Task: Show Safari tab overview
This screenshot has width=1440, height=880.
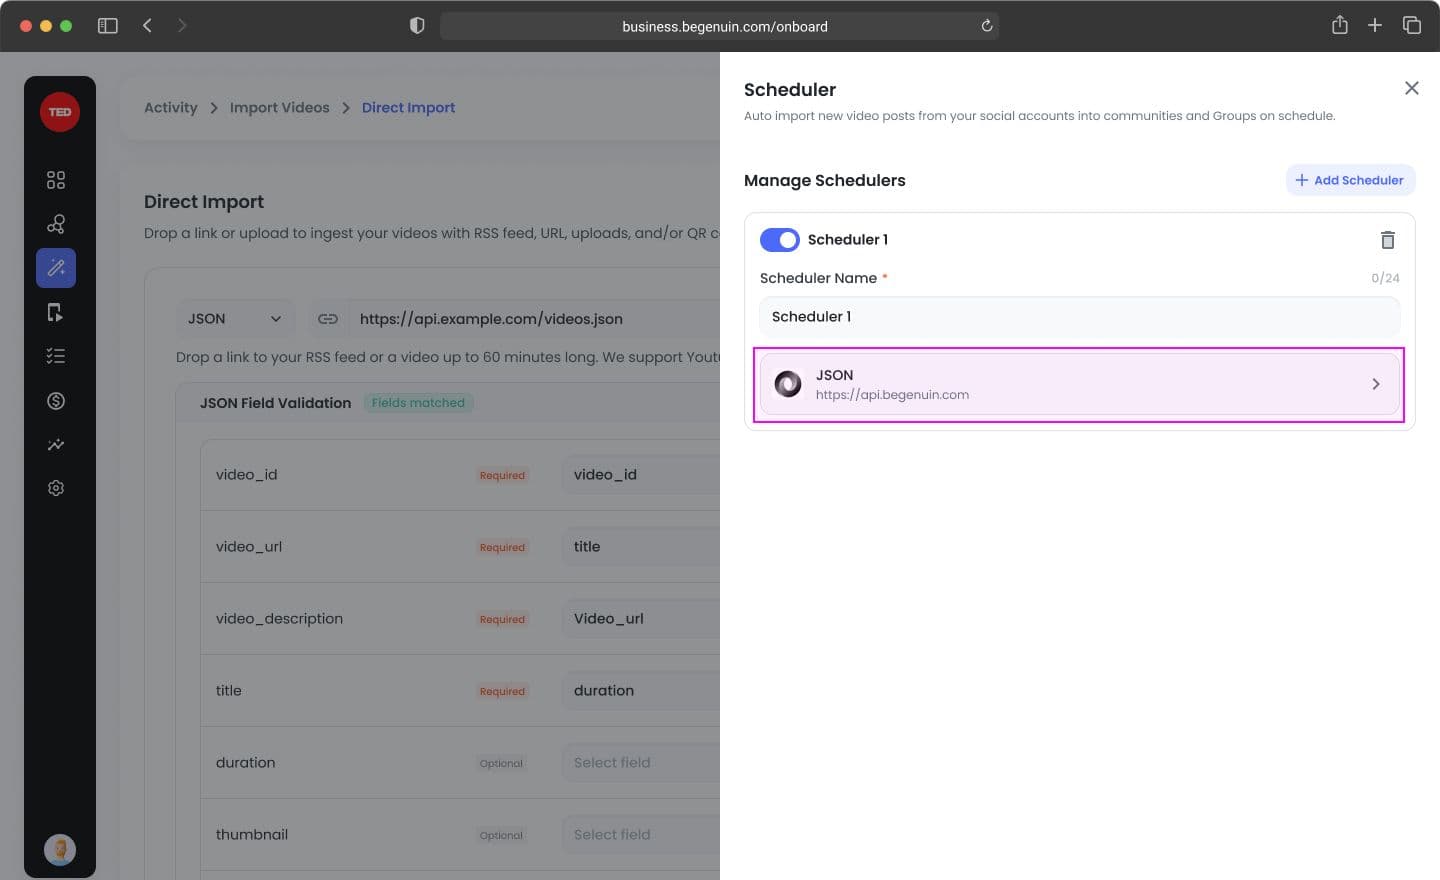Action: (x=1411, y=26)
